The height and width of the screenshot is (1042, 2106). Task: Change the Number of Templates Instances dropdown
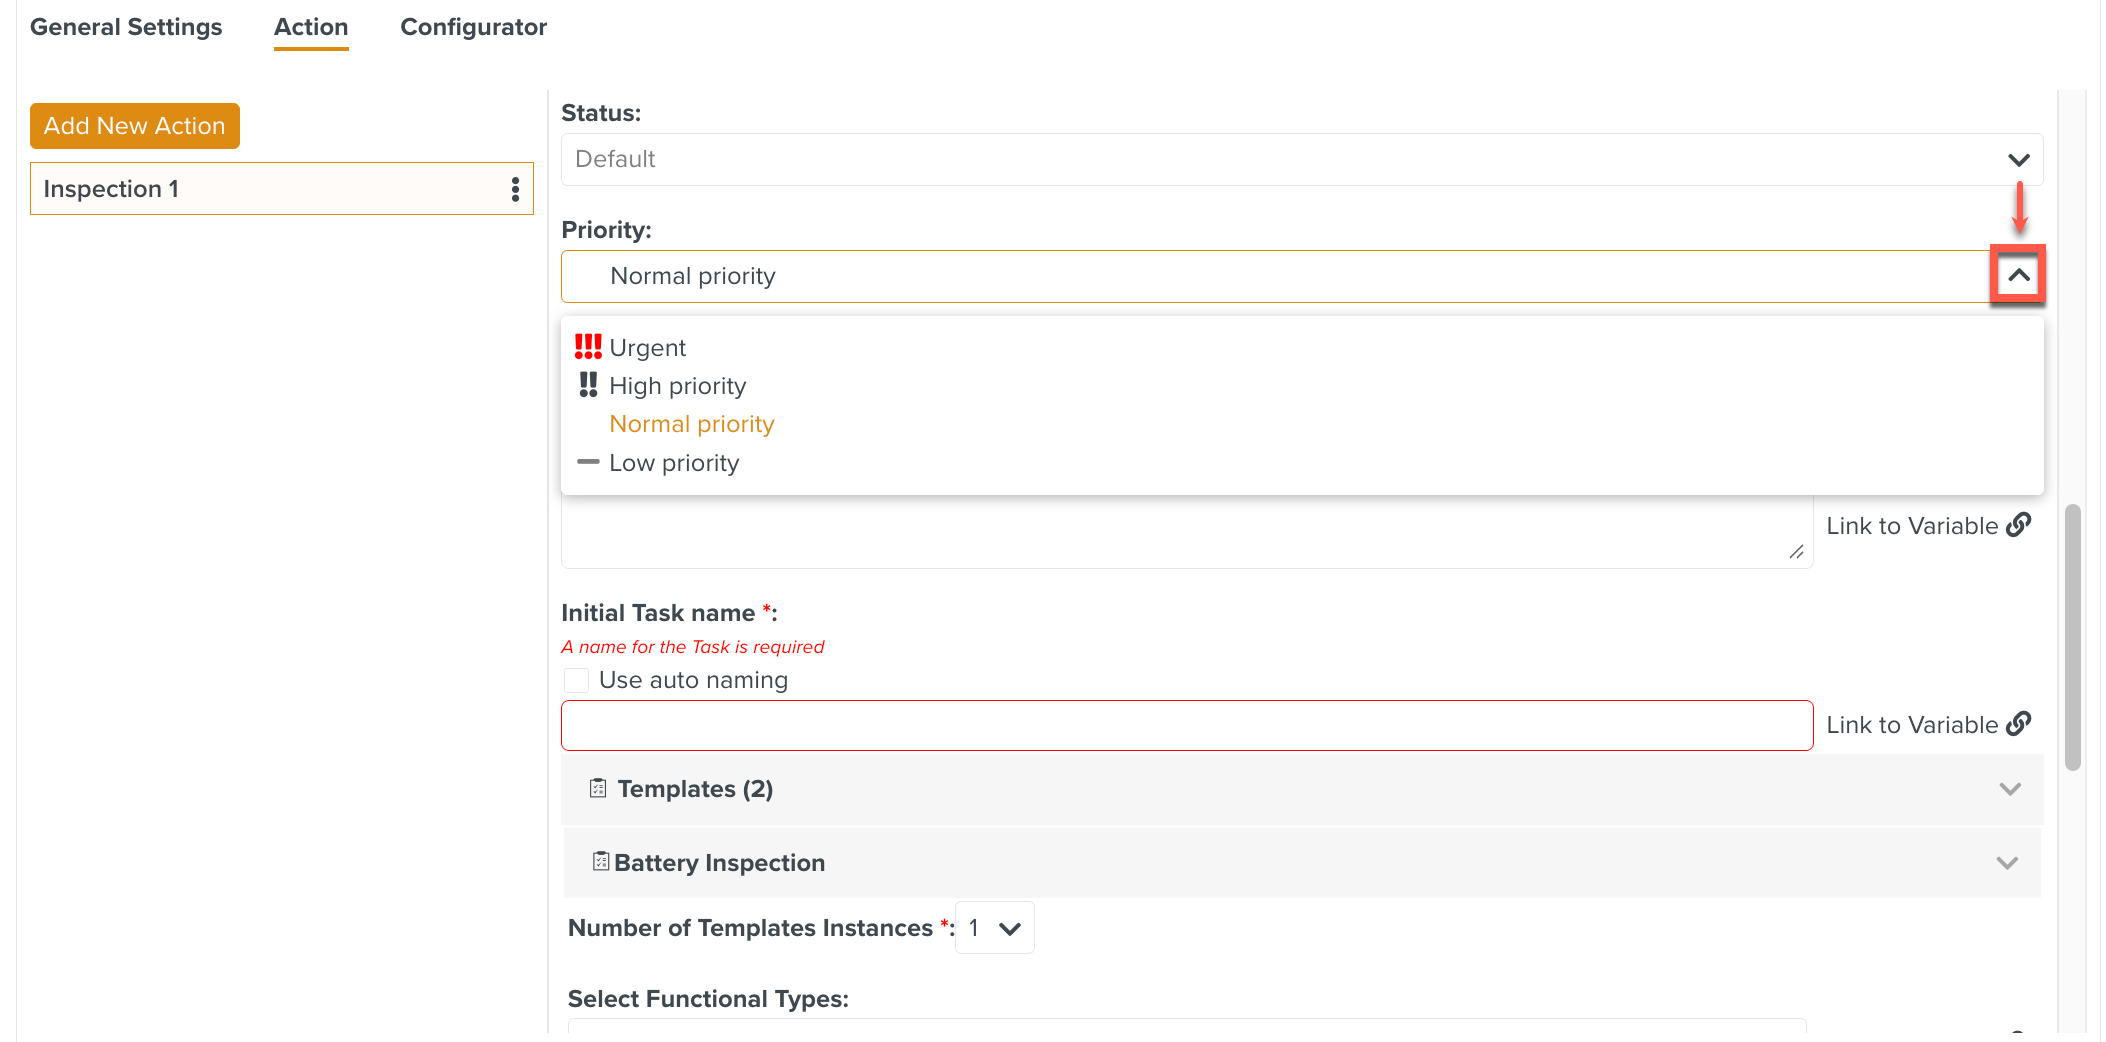point(994,927)
